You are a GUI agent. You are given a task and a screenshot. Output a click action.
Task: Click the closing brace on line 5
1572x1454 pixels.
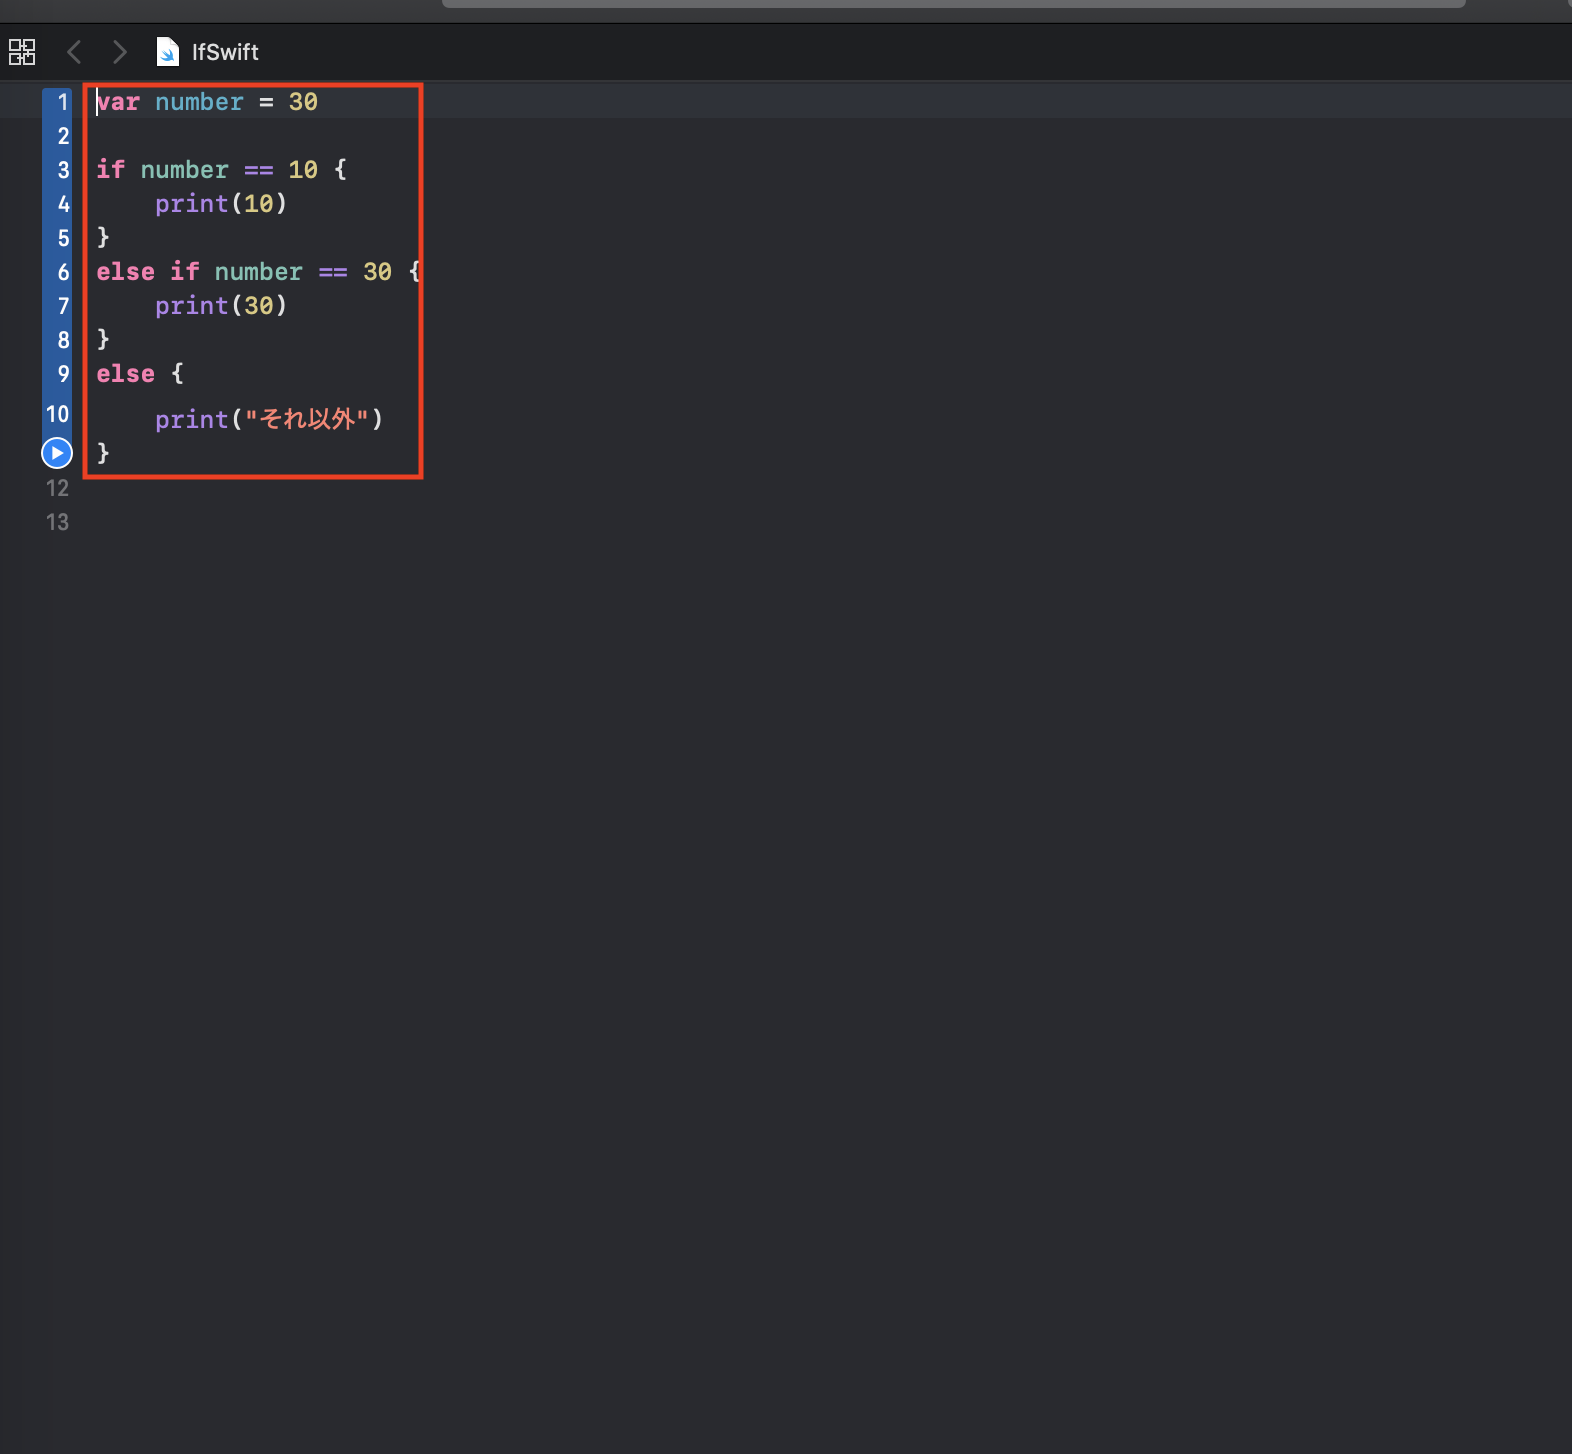pos(103,238)
